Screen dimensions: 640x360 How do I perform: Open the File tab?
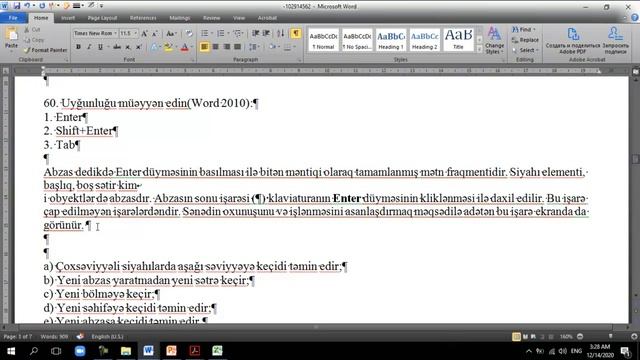tap(13, 18)
